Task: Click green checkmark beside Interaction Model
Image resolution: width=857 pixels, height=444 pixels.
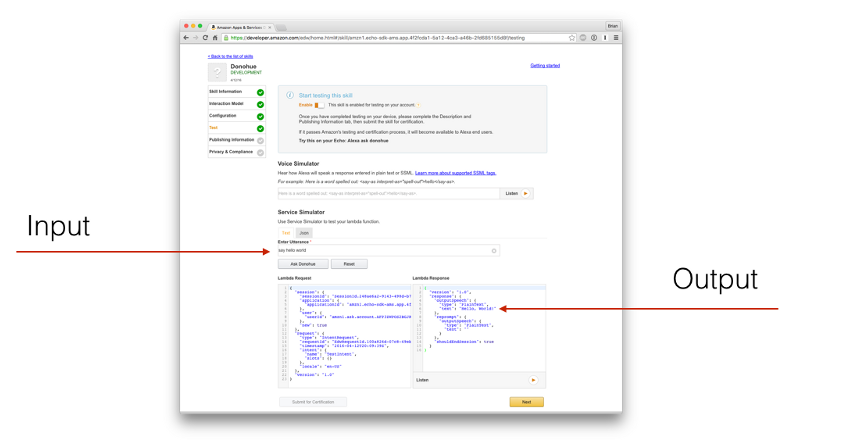Action: pos(260,104)
